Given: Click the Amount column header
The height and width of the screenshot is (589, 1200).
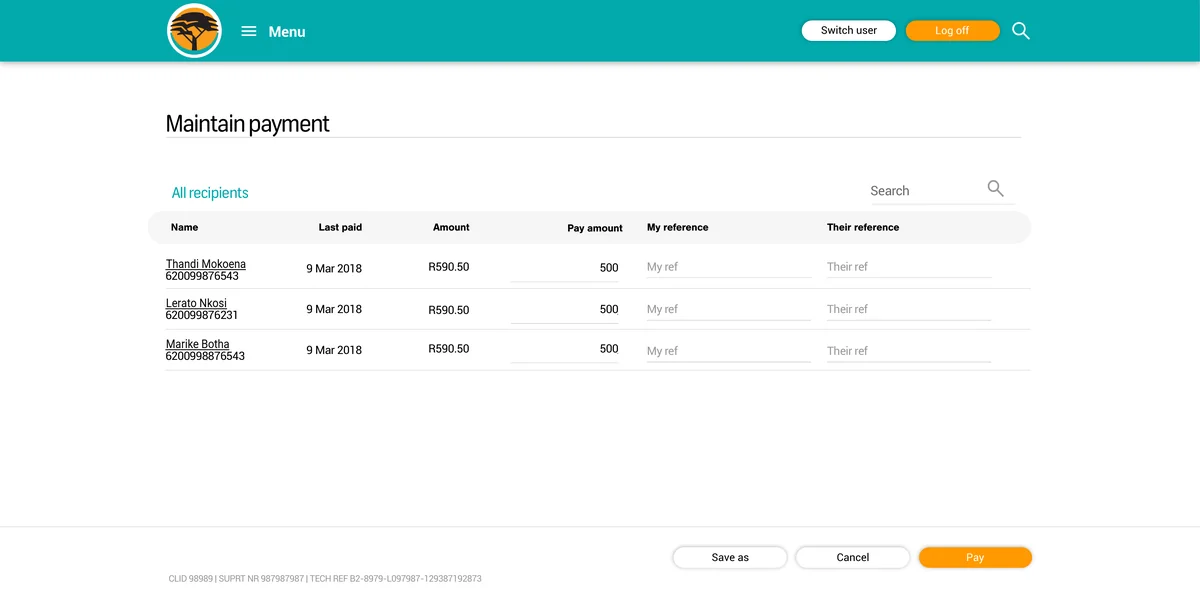Looking at the screenshot, I should click(x=451, y=227).
